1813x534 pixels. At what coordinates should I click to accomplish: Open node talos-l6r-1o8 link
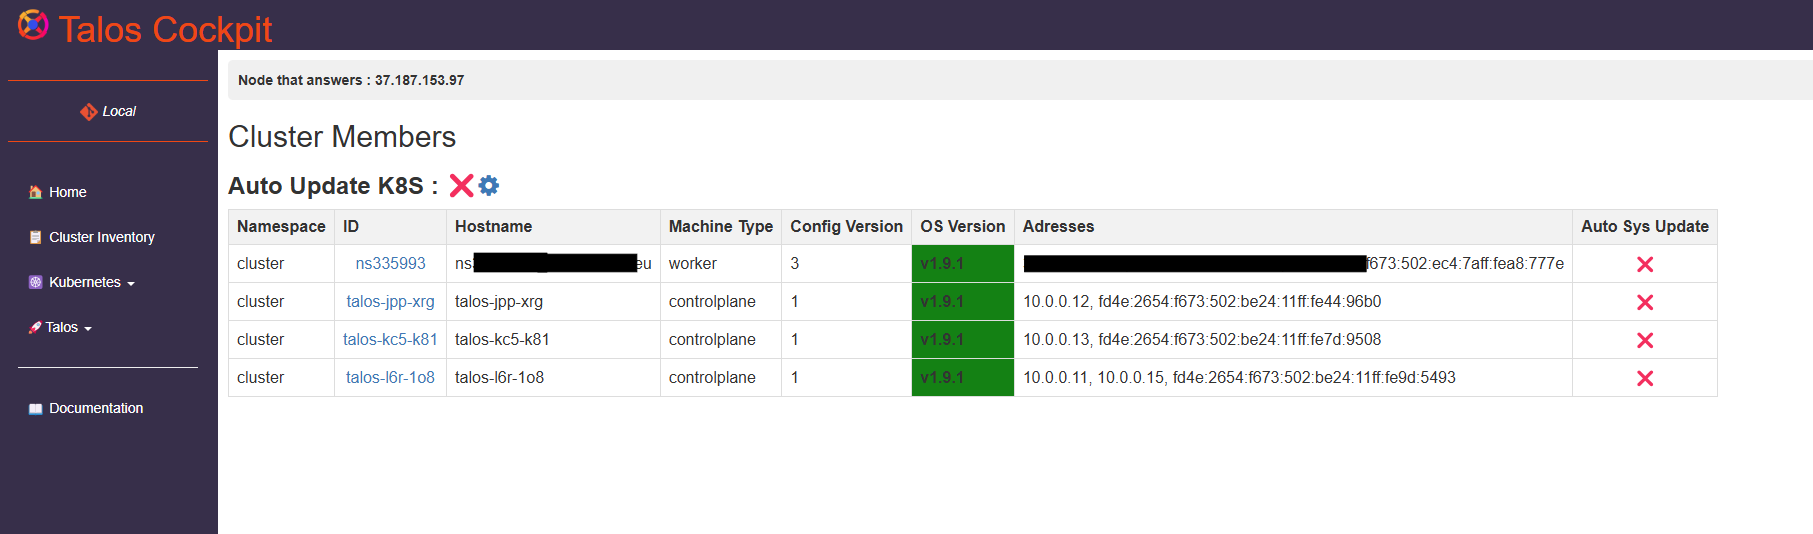[x=390, y=377]
